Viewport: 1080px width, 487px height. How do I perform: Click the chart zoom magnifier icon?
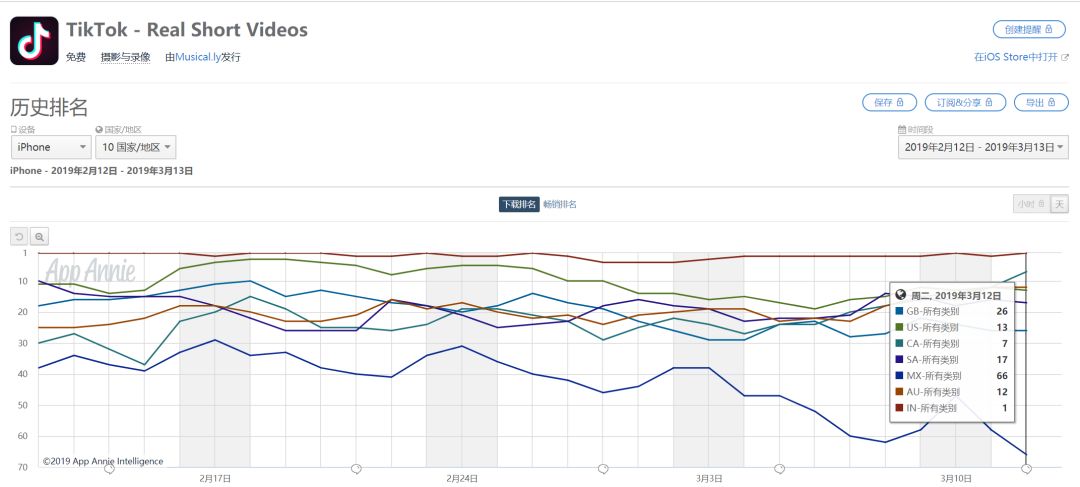(39, 237)
